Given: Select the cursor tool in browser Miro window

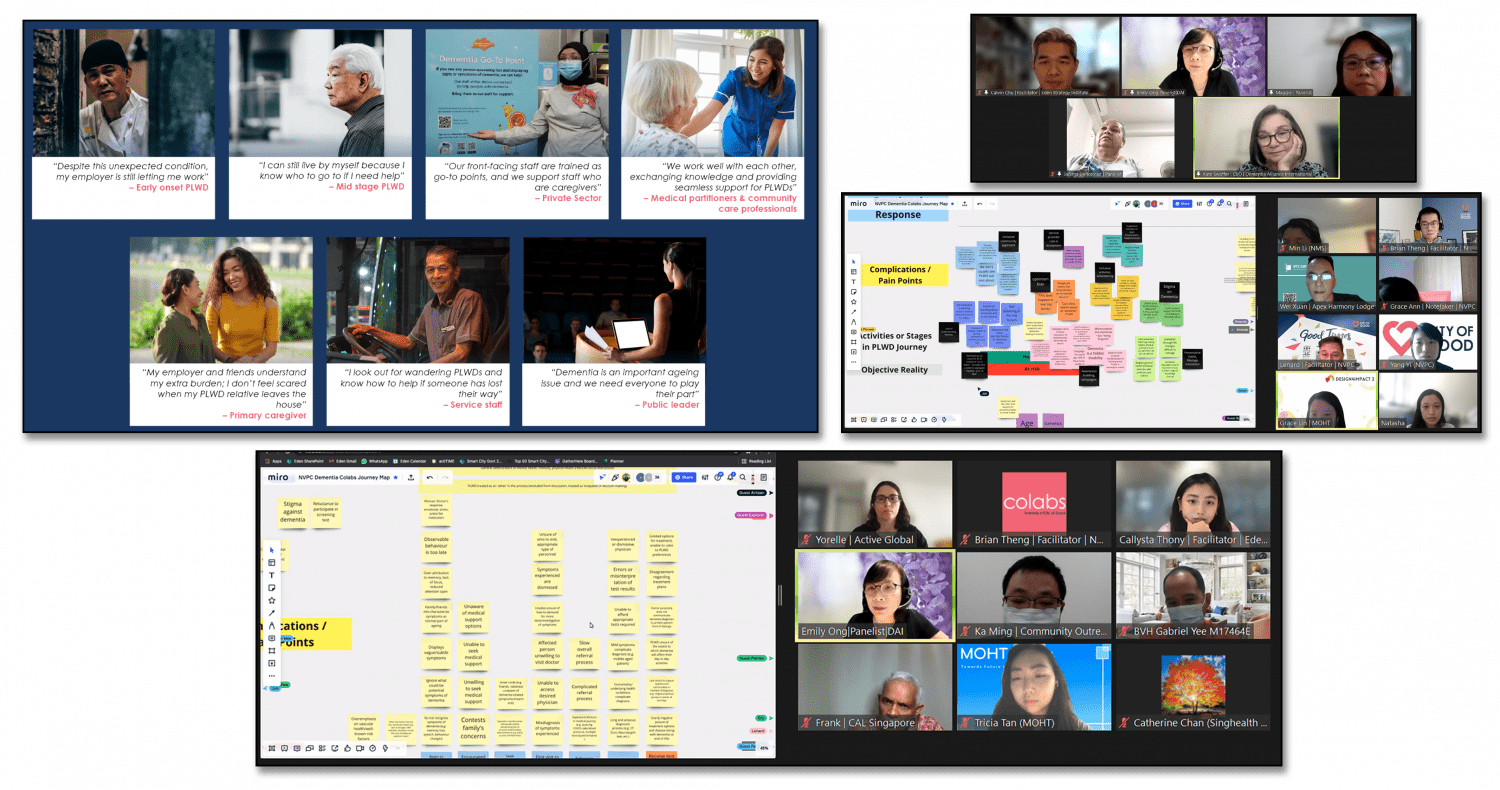Looking at the screenshot, I should 272,550.
